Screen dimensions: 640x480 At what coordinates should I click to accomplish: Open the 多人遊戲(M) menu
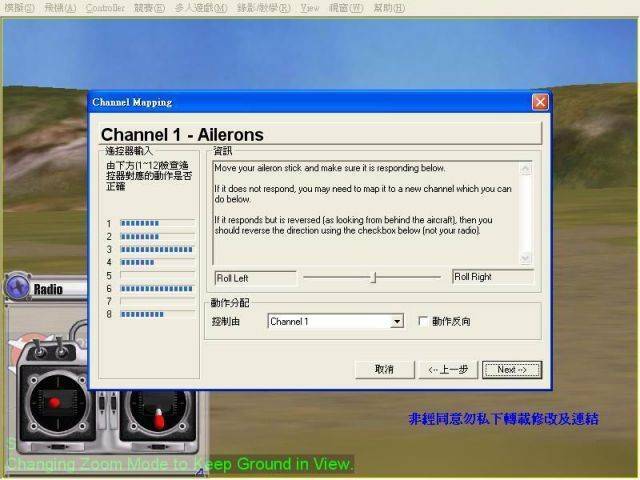click(x=201, y=8)
